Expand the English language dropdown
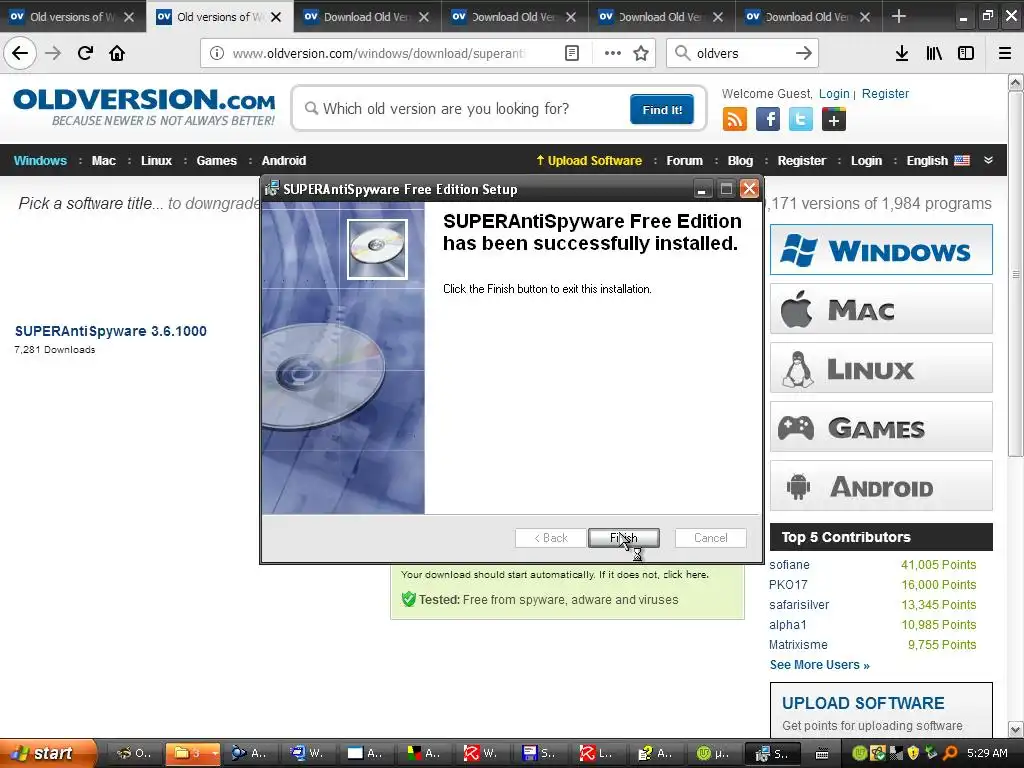 tap(938, 161)
